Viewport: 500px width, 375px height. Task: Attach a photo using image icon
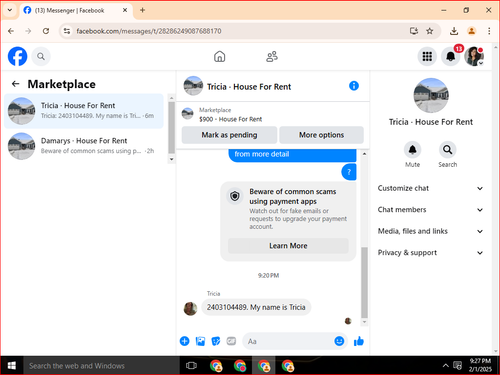click(x=200, y=341)
